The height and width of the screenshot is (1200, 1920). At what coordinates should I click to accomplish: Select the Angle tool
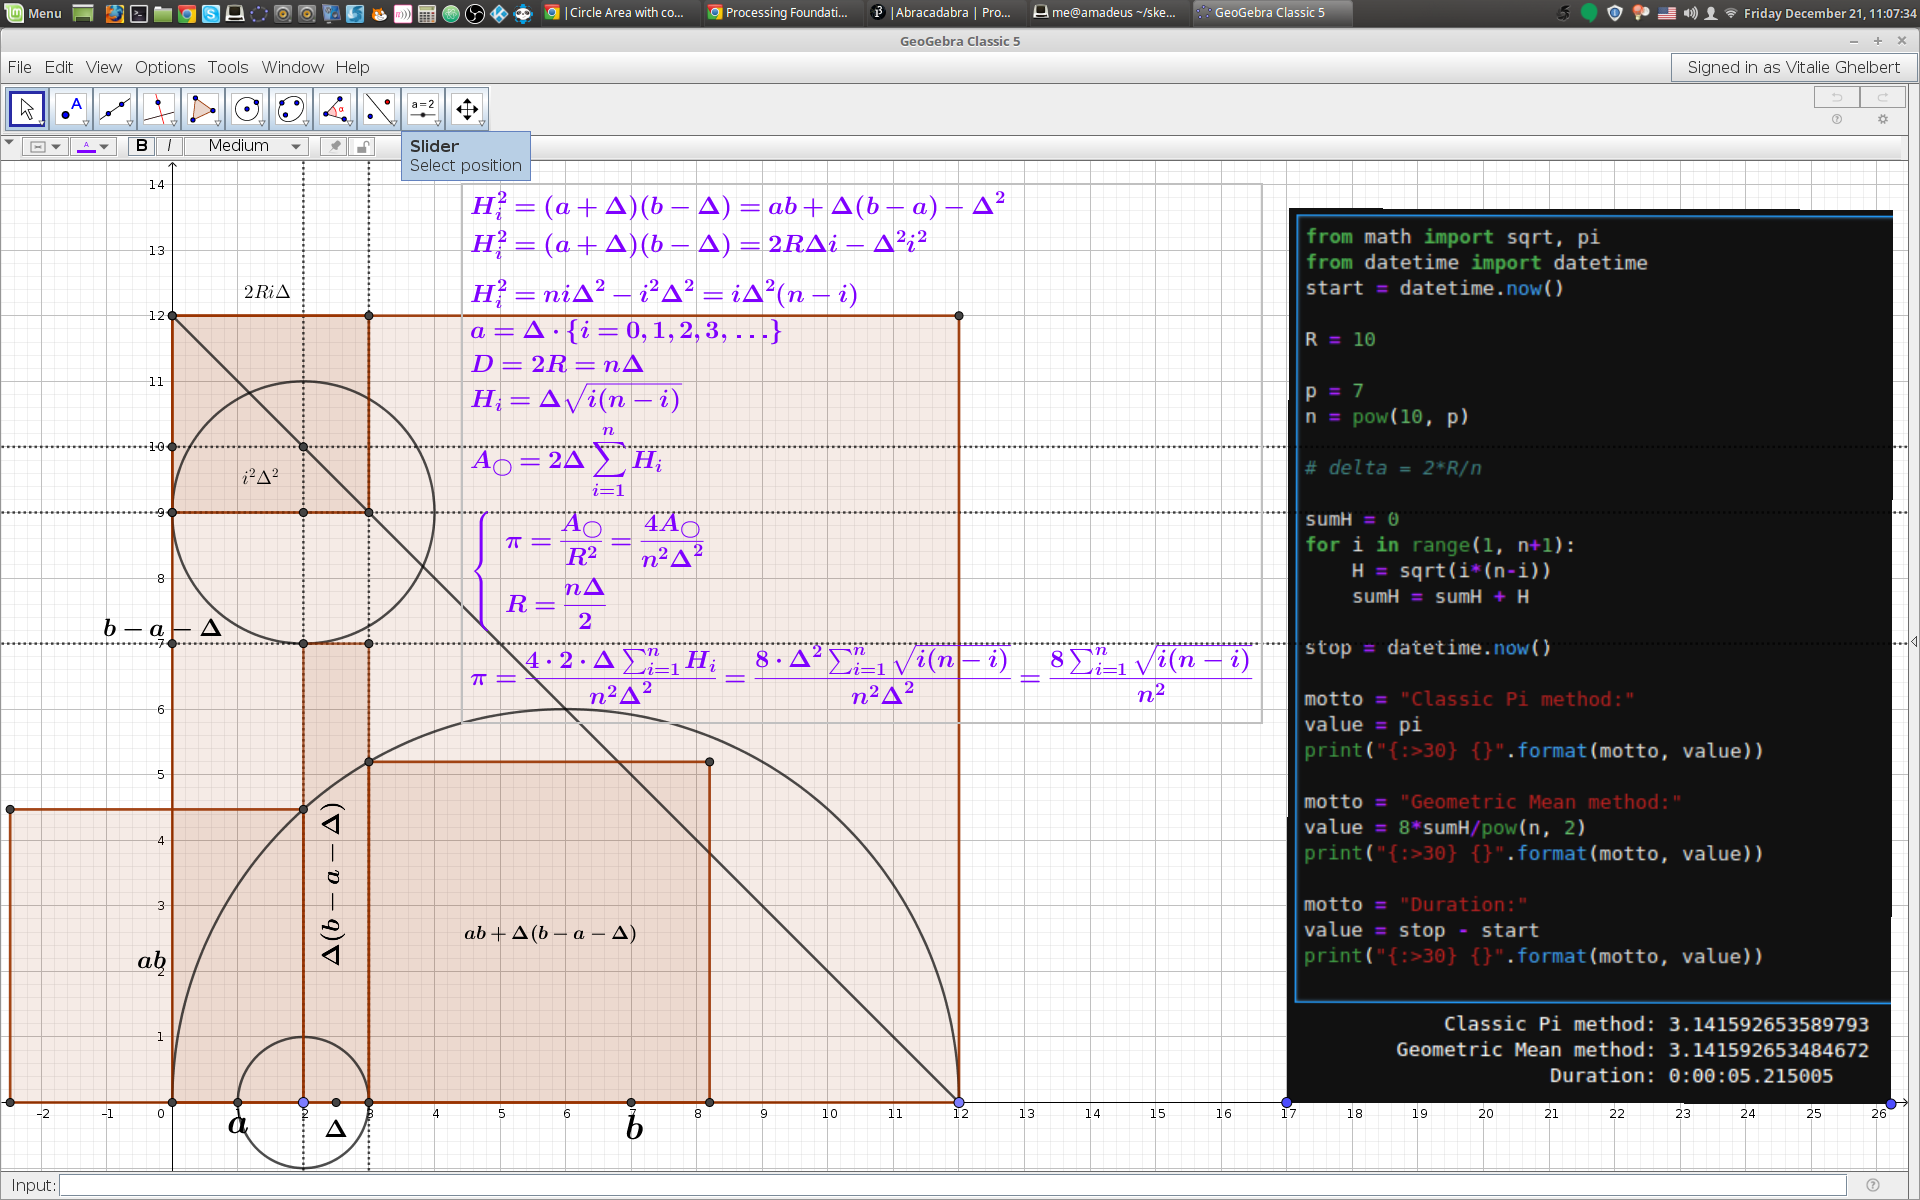click(x=335, y=109)
